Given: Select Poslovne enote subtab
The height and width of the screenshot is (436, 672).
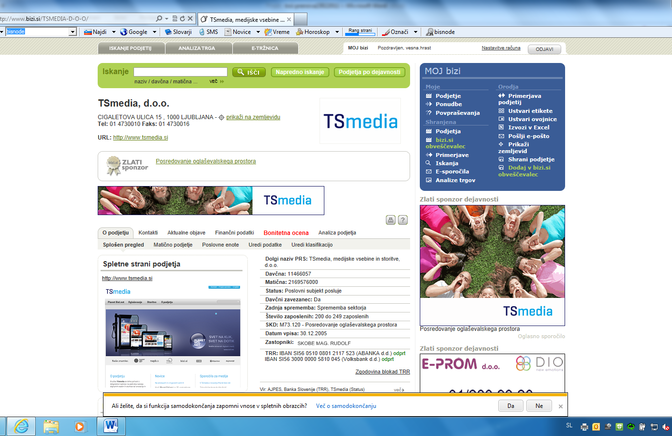Looking at the screenshot, I should 220,245.
